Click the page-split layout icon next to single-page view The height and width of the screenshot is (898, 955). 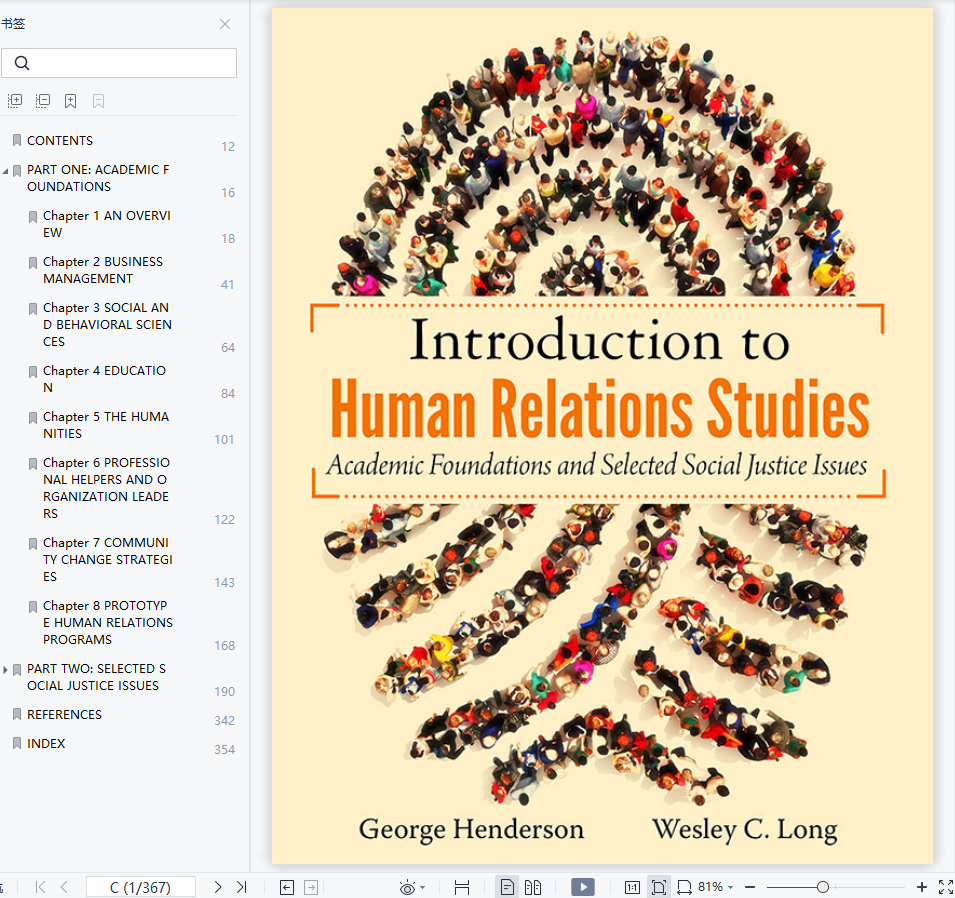[462, 888]
